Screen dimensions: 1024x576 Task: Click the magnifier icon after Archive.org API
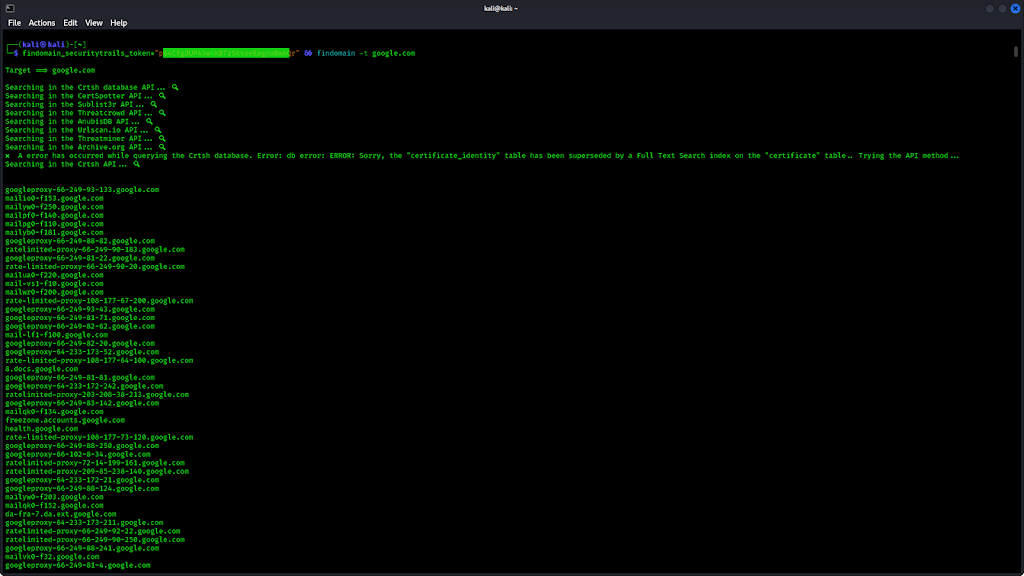click(162, 147)
